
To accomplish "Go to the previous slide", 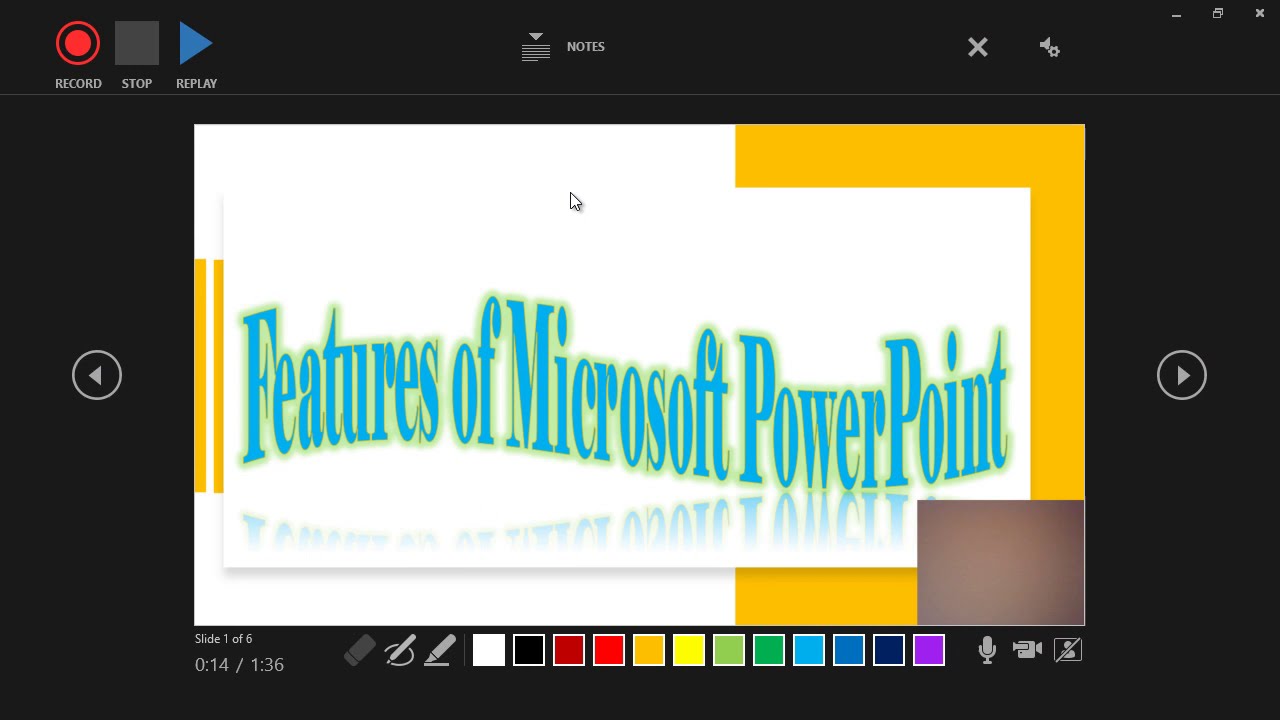I will click(x=97, y=375).
